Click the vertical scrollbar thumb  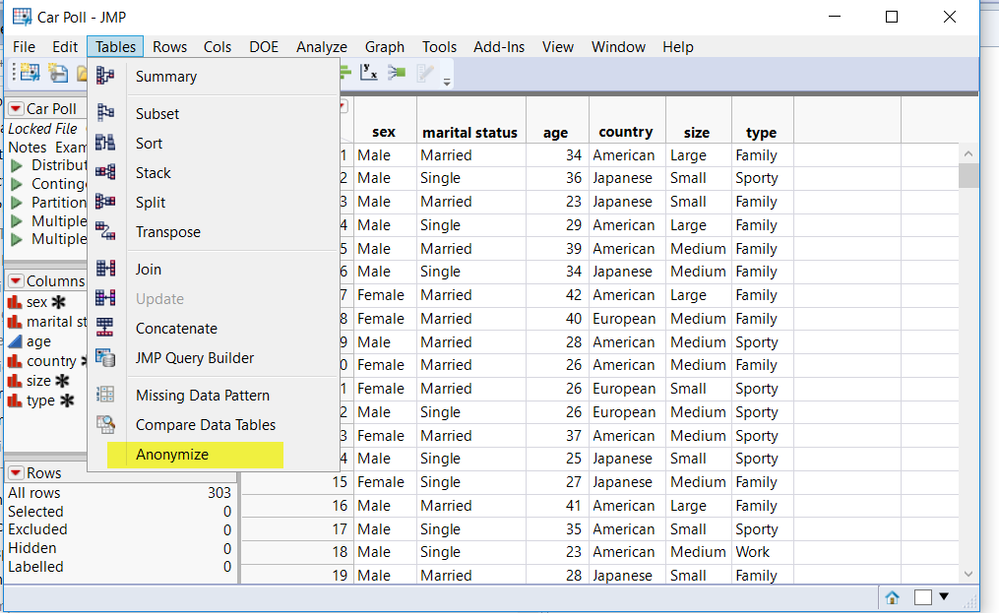968,175
